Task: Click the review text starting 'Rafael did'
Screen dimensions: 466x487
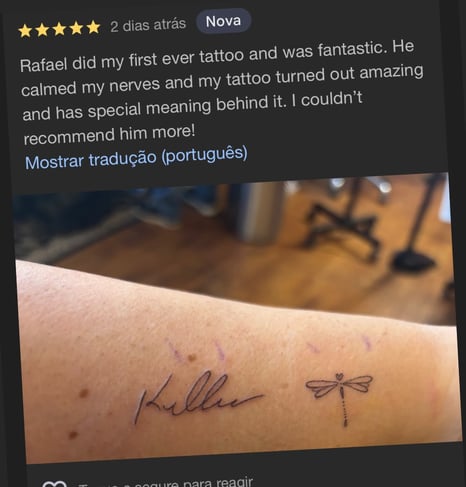Action: [x=221, y=94]
